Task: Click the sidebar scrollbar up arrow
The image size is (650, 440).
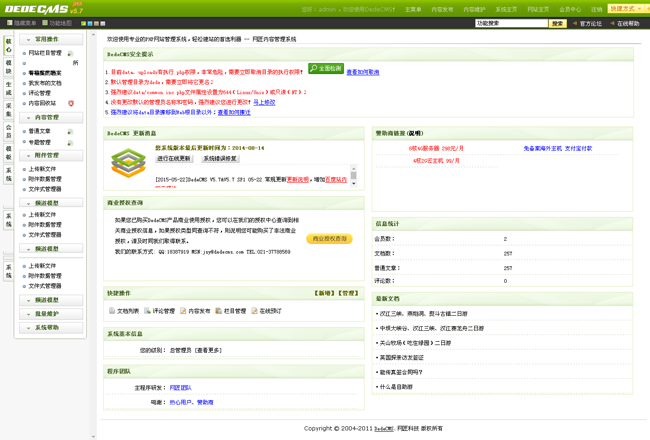Action: [x=93, y=35]
